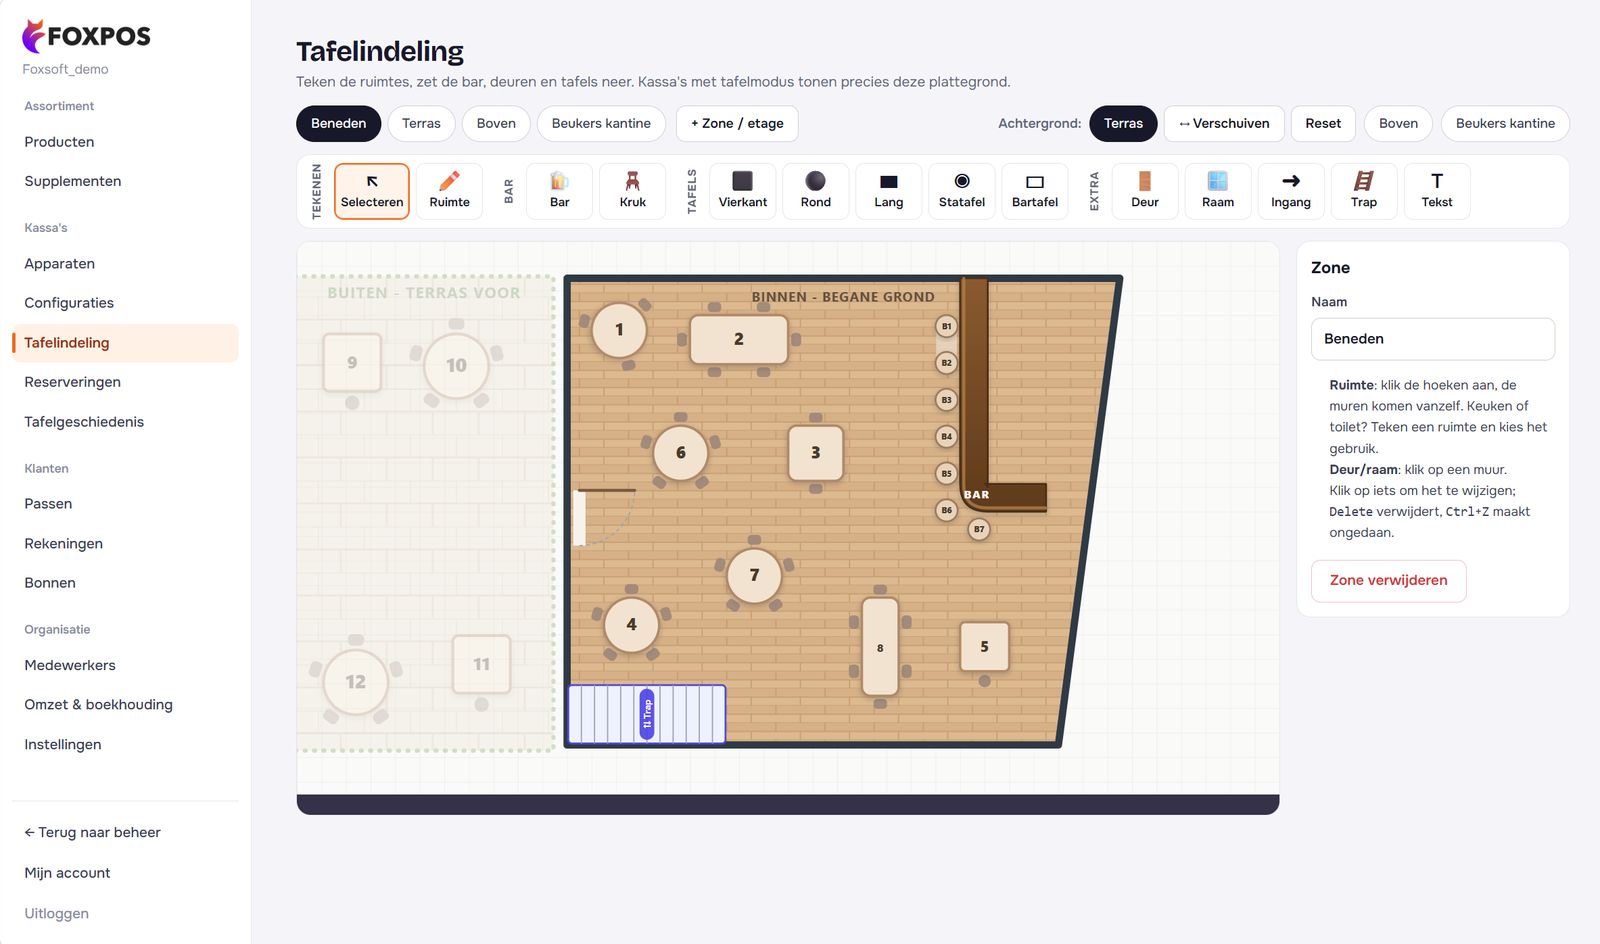
Task: Activate the Selecteren arrow tool
Action: coord(372,191)
